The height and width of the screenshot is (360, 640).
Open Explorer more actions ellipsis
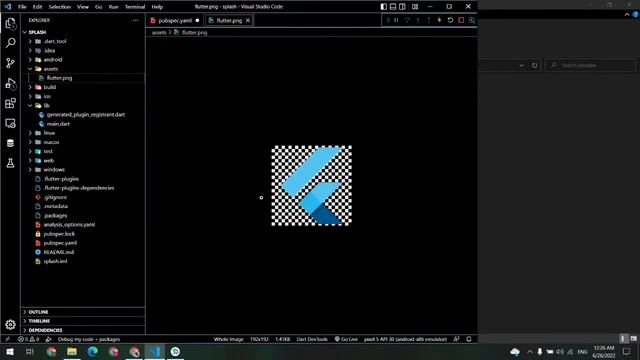136,20
